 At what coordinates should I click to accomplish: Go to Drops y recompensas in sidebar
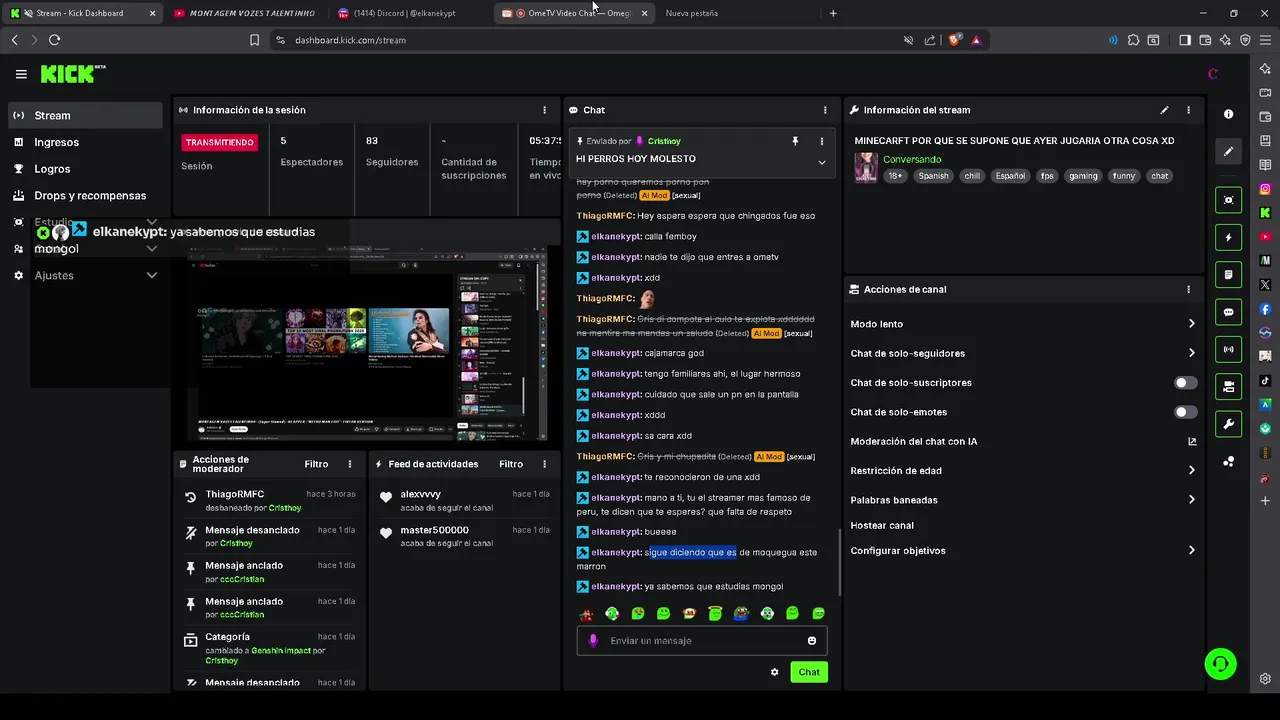[x=86, y=196]
